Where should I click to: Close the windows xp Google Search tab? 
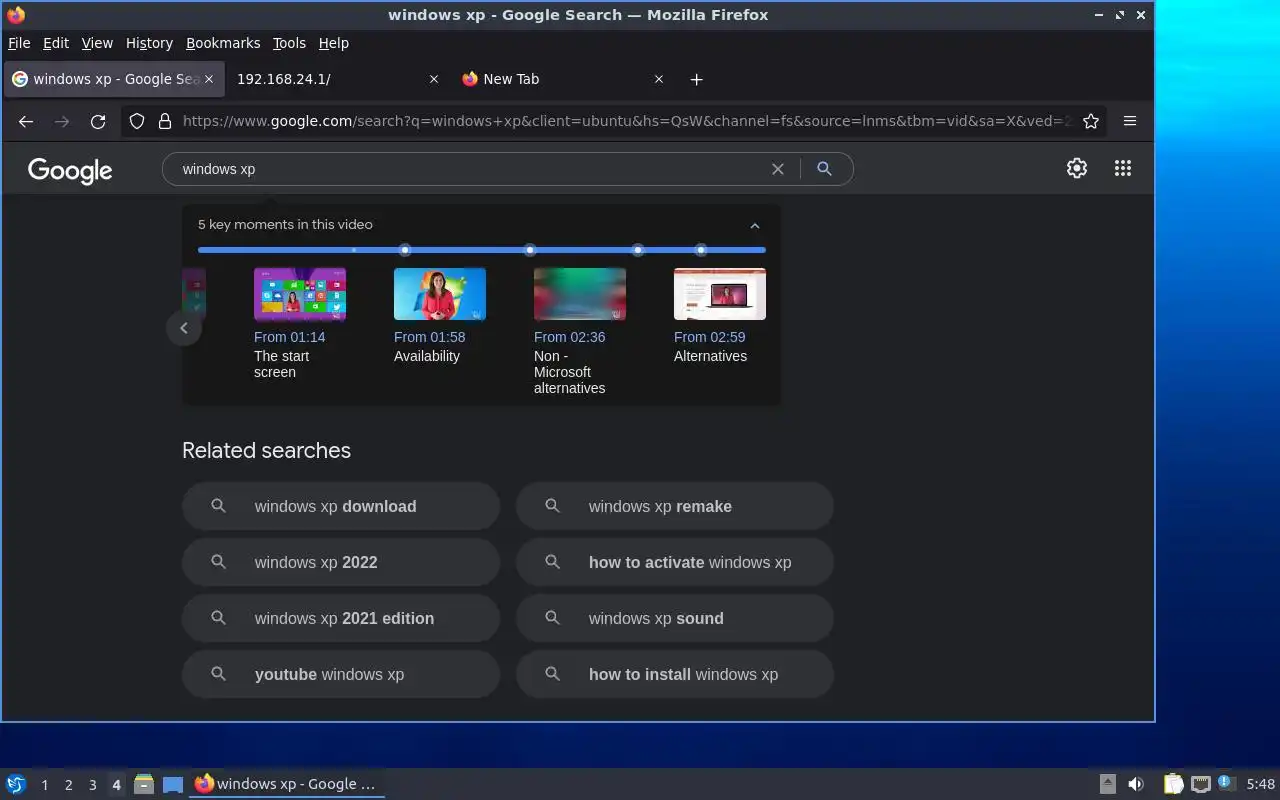click(x=209, y=79)
